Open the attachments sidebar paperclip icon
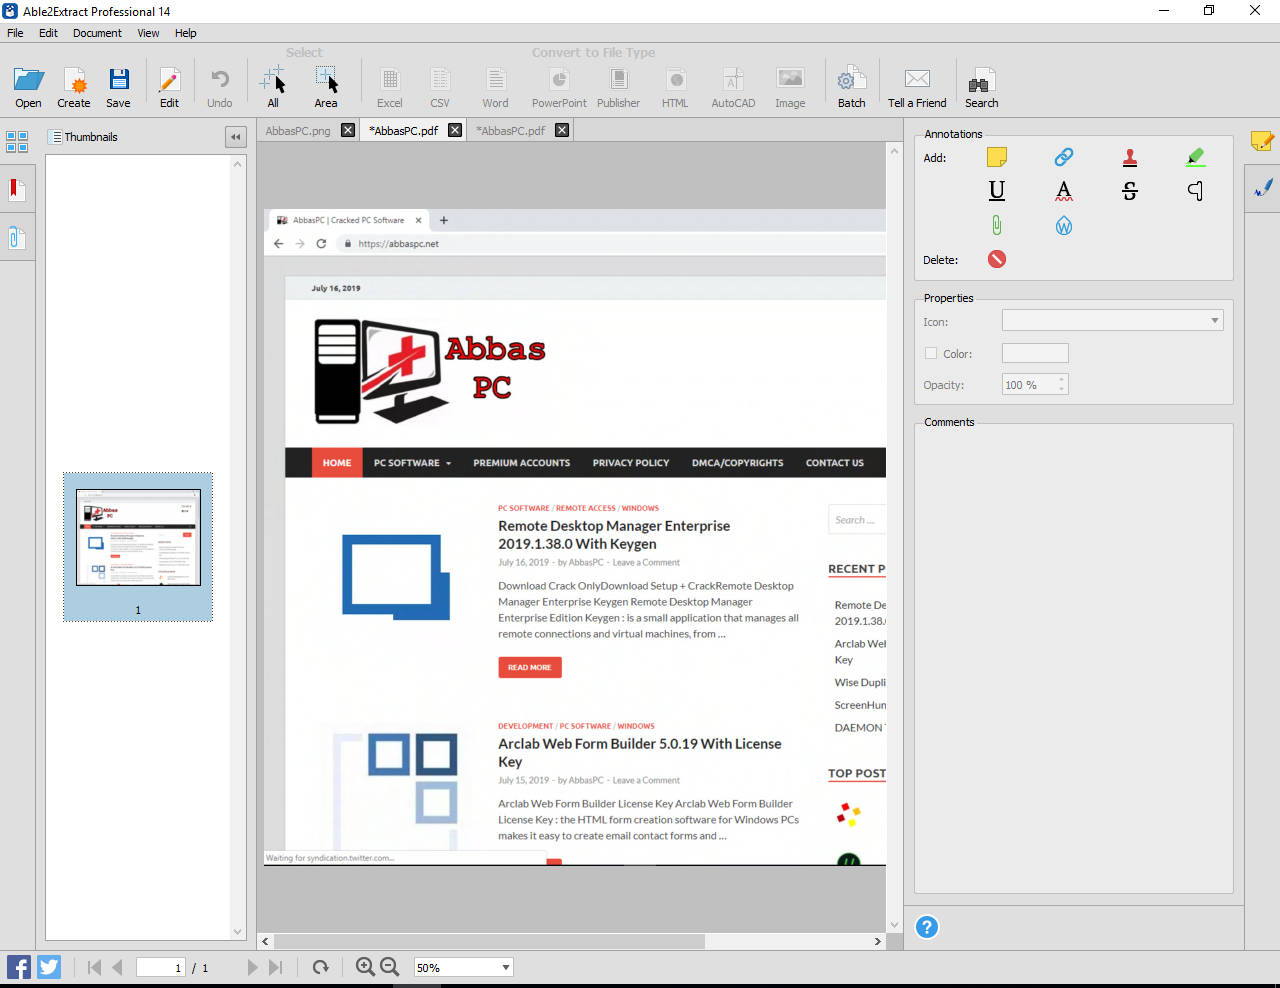This screenshot has height=988, width=1280. coord(17,237)
